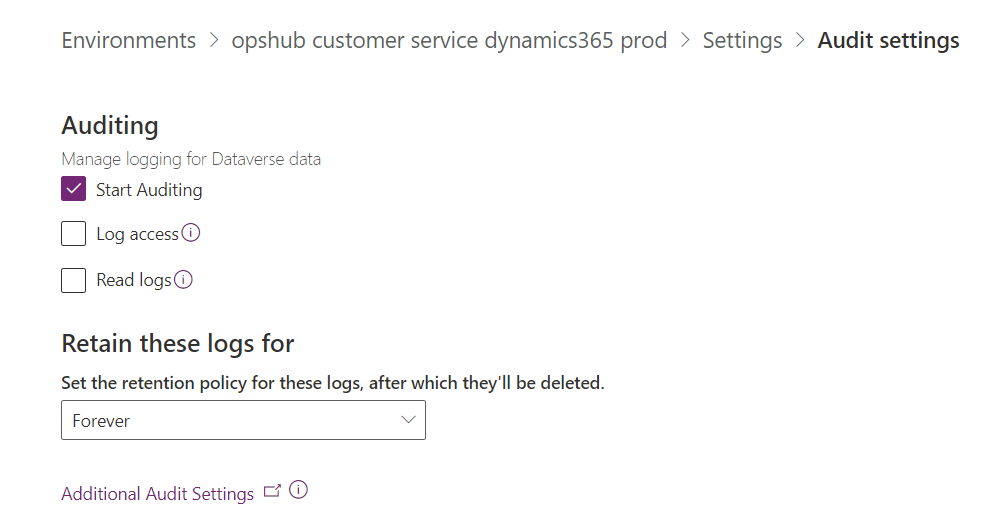The image size is (997, 531).
Task: Uncheck the Start Auditing checkbox
Action: (73, 189)
